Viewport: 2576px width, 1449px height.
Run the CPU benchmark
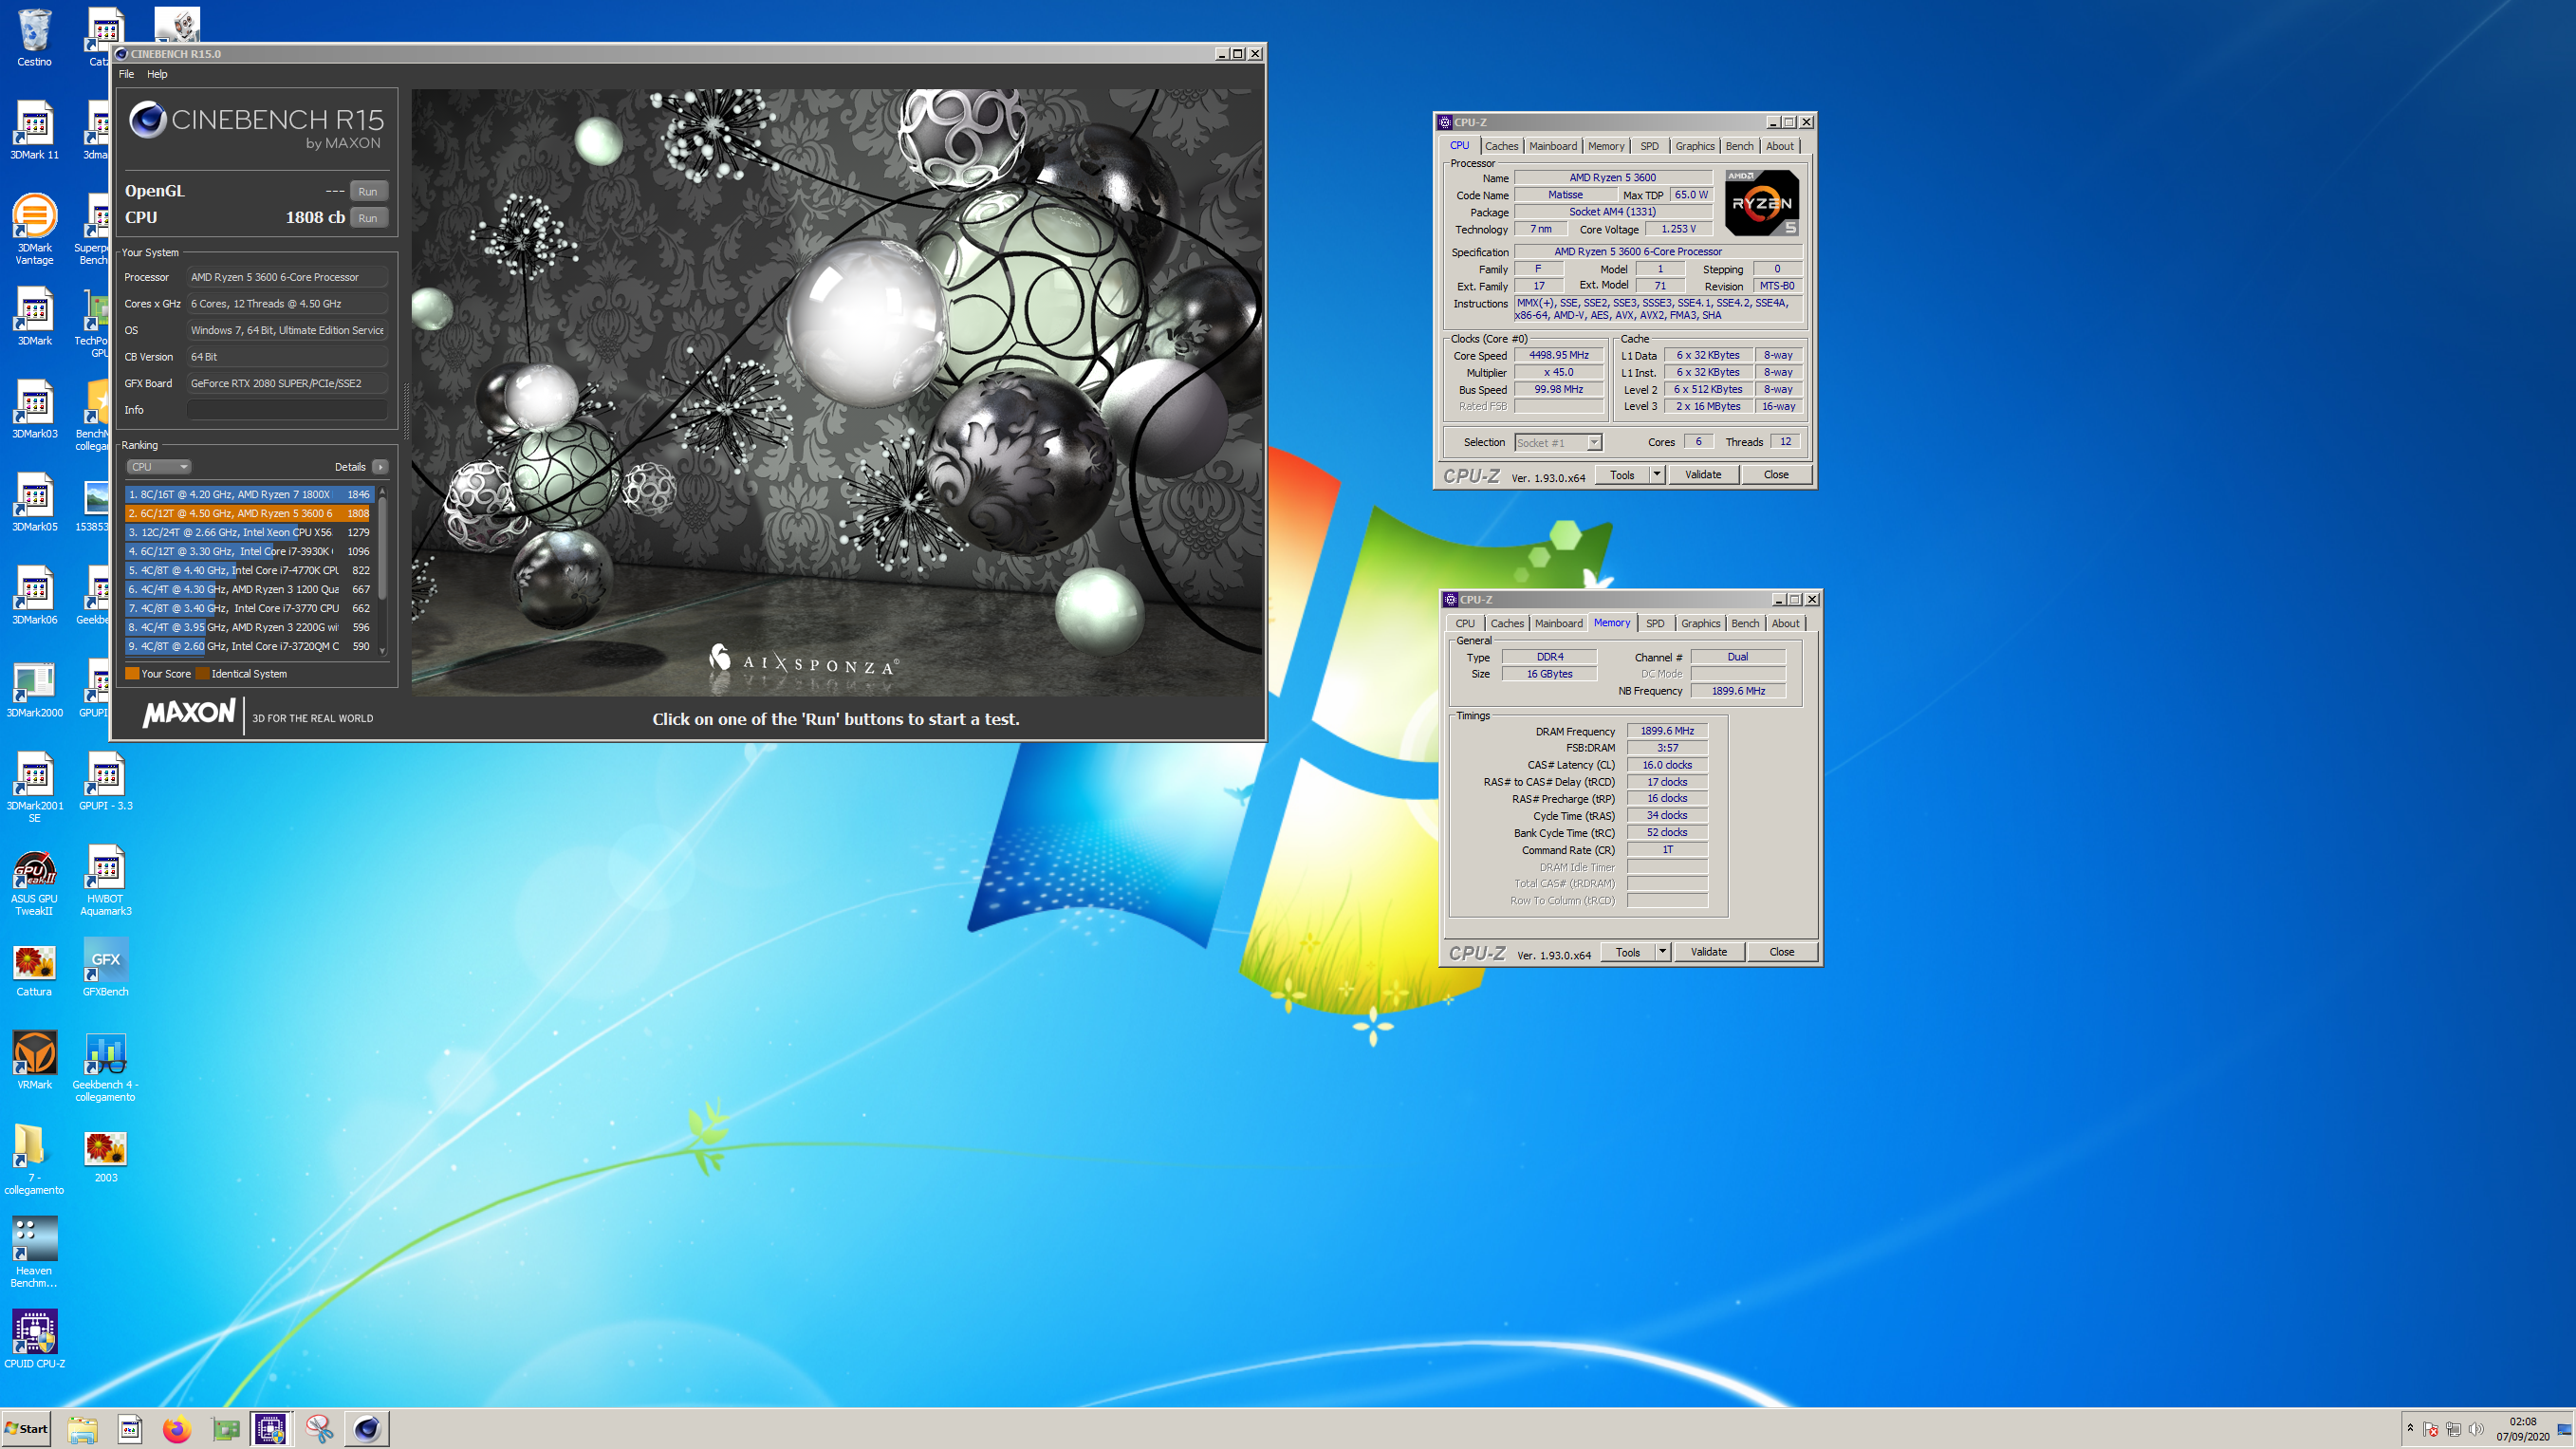coord(368,218)
